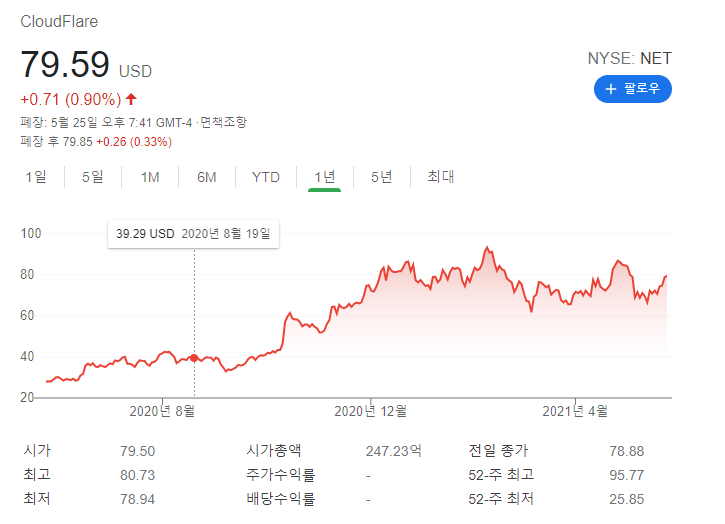Screen dimensions: 725x524
Task: Click the 배당수익률 label
Action: click(x=280, y=499)
